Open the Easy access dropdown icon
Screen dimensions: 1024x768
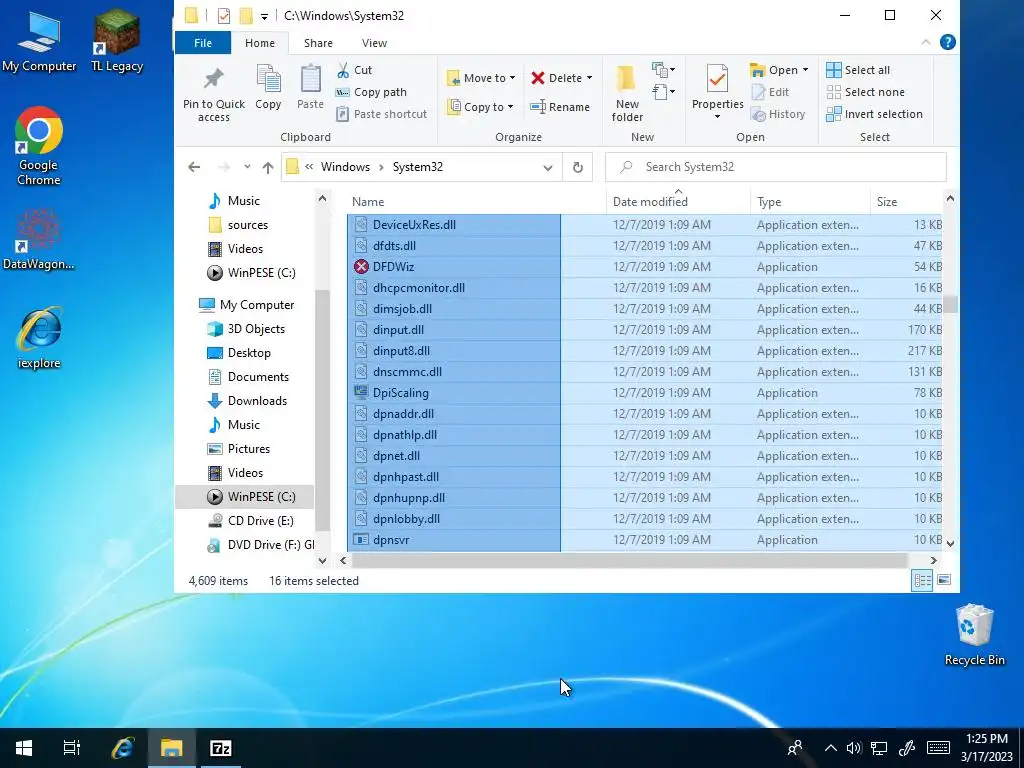[664, 91]
